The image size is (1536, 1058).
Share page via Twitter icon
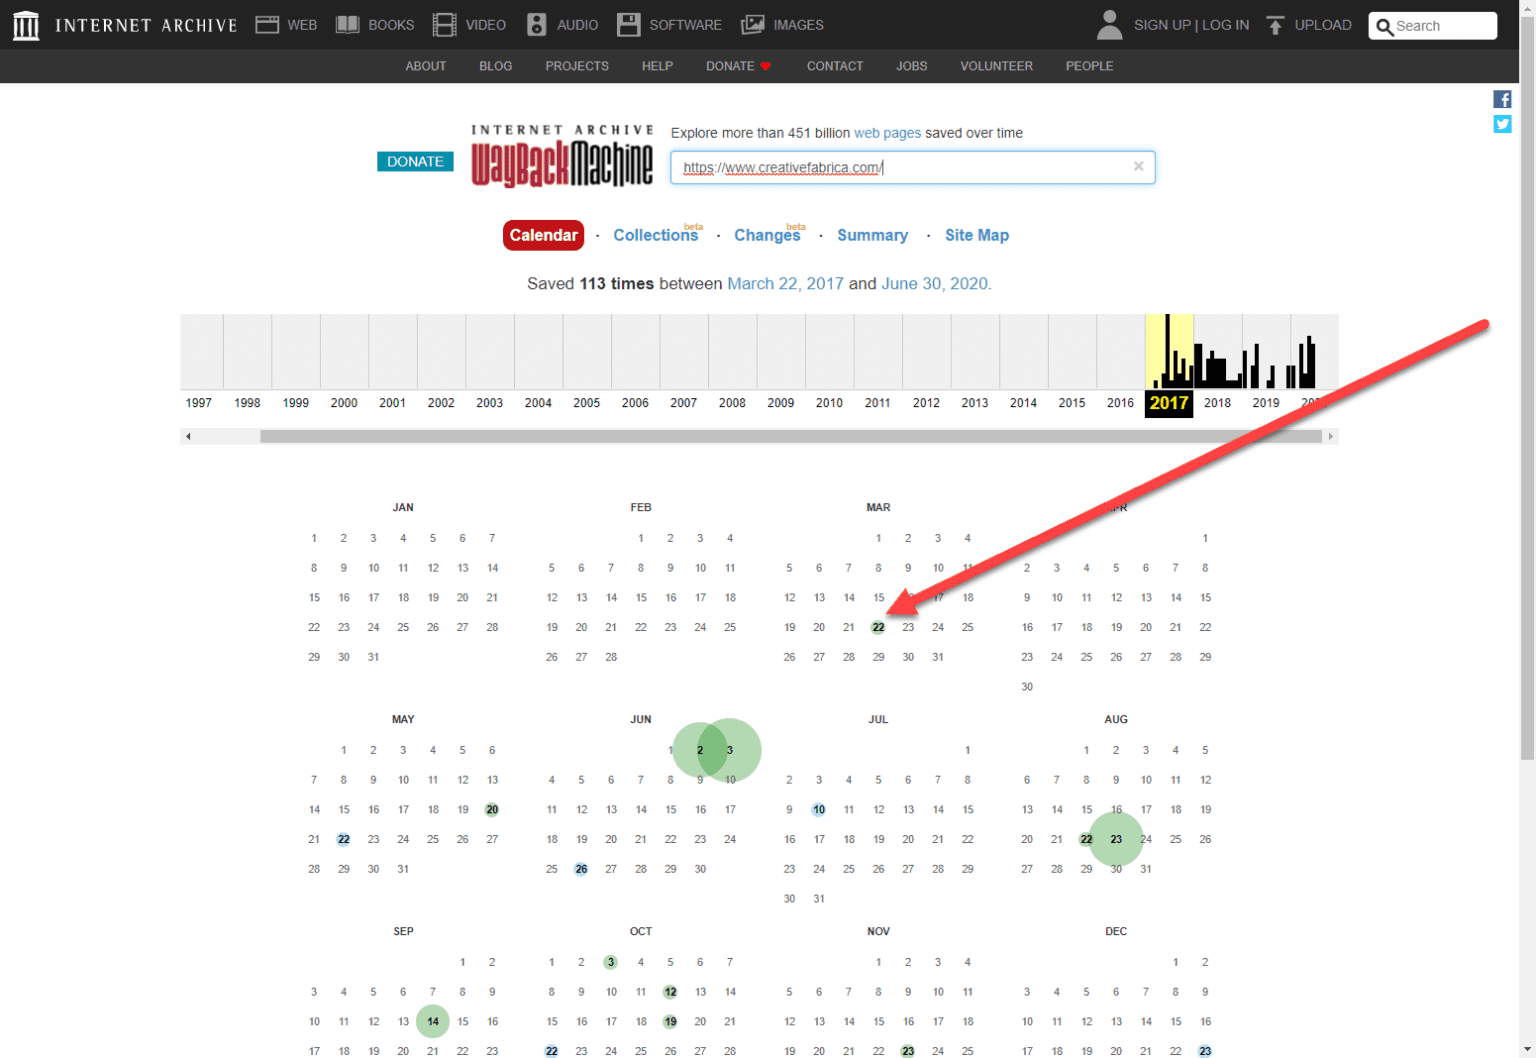pyautogui.click(x=1502, y=124)
